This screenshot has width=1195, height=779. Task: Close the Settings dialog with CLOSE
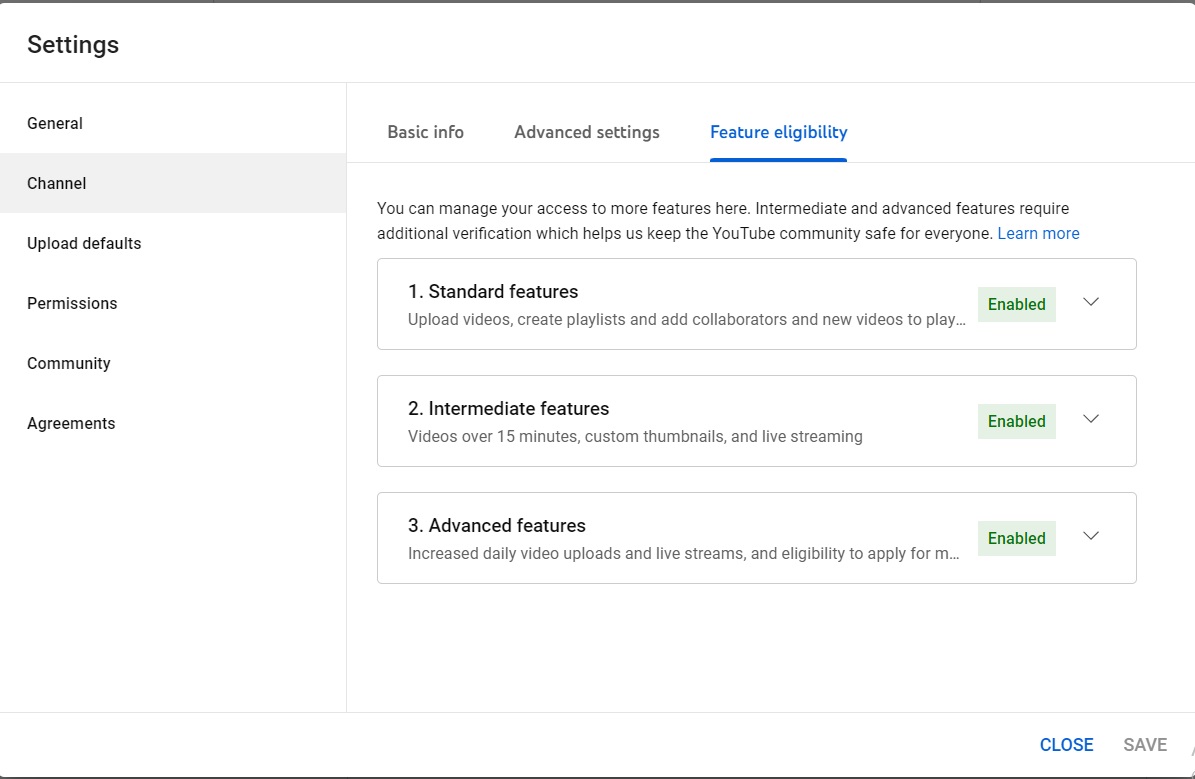[1066, 745]
